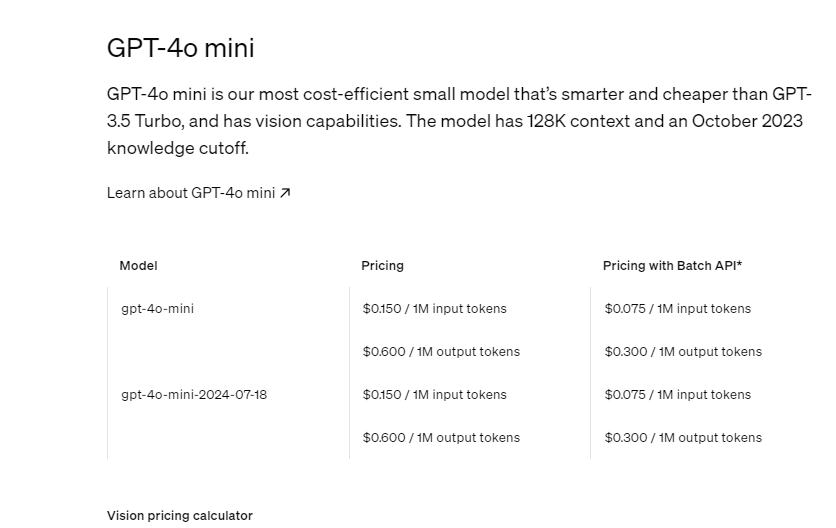The height and width of the screenshot is (528, 836).
Task: Select the gpt-4o-mini model name cell
Action: 157,309
